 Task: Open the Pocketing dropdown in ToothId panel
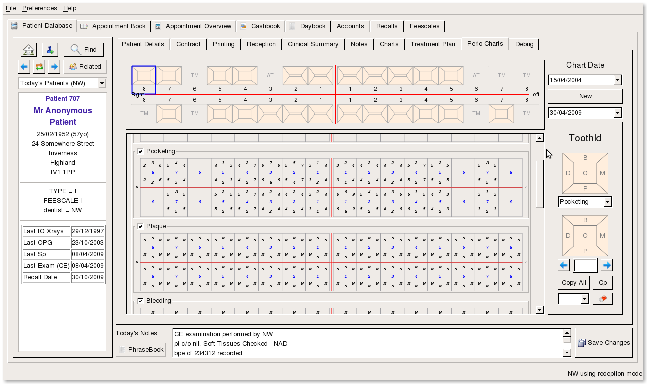click(607, 202)
